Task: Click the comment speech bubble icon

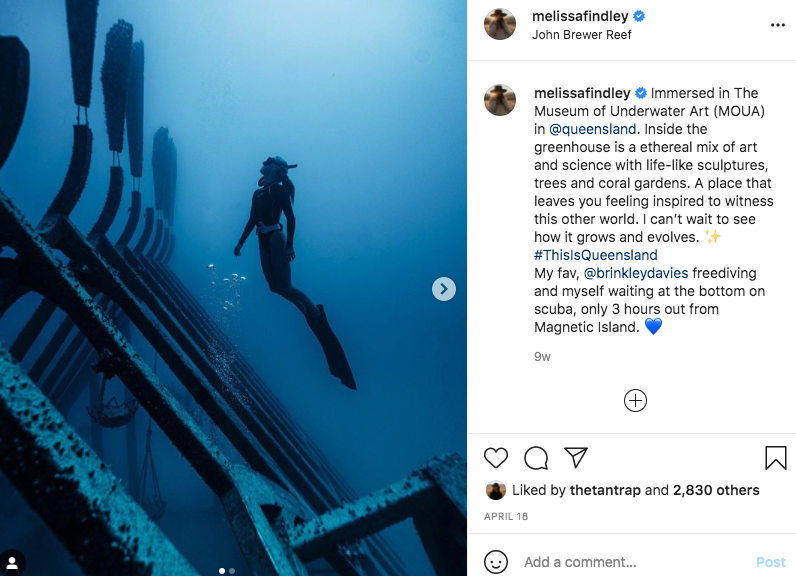Action: pyautogui.click(x=536, y=458)
